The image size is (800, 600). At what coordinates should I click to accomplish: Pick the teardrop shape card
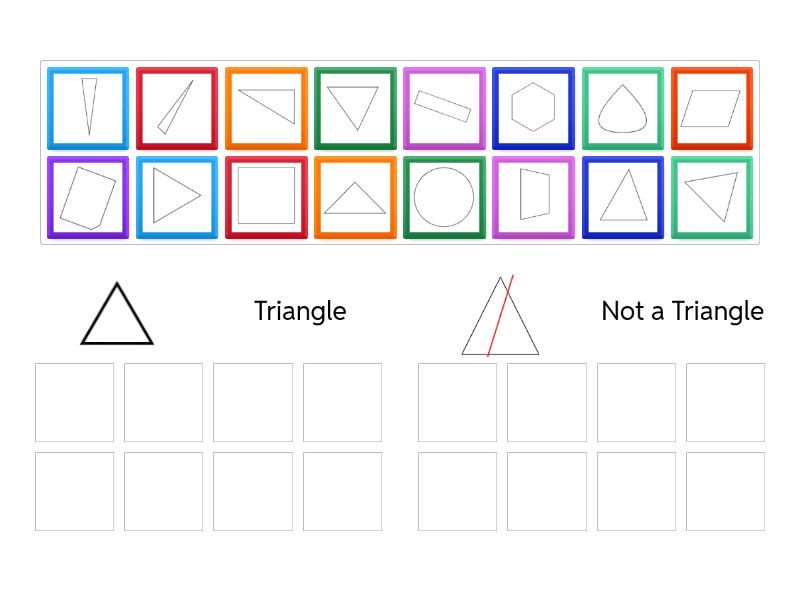point(622,108)
